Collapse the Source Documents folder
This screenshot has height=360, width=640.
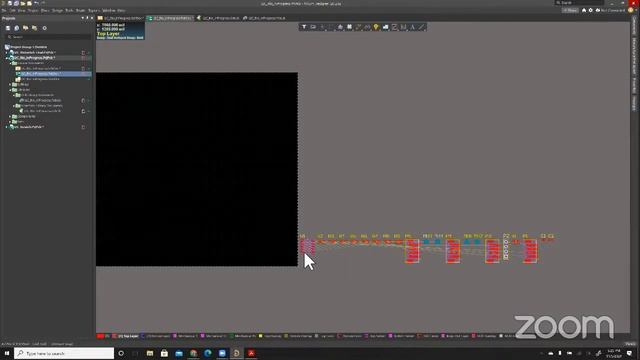10,63
